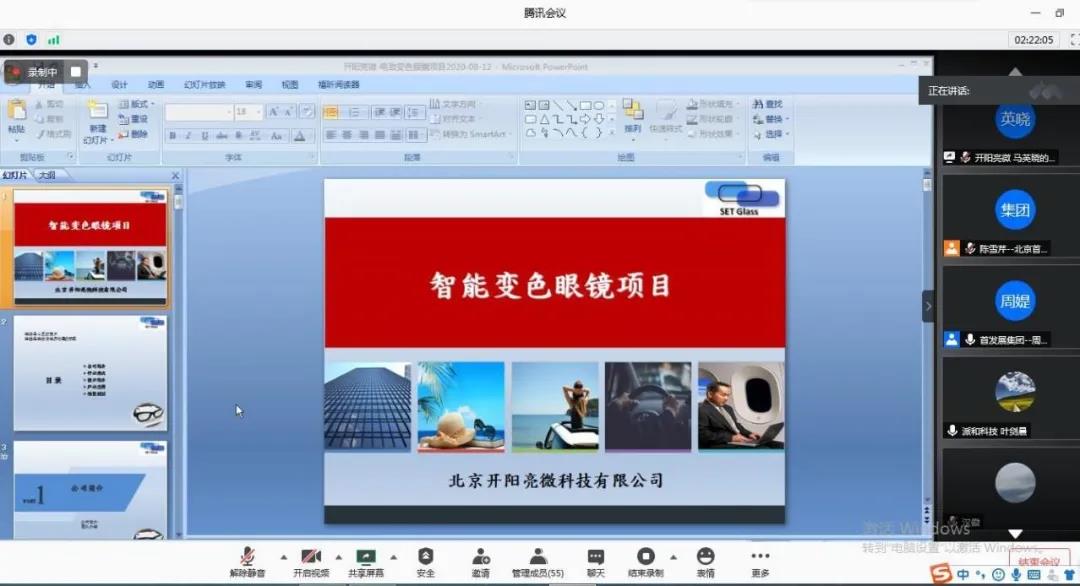Click the meeting info icon top-left

point(9,40)
